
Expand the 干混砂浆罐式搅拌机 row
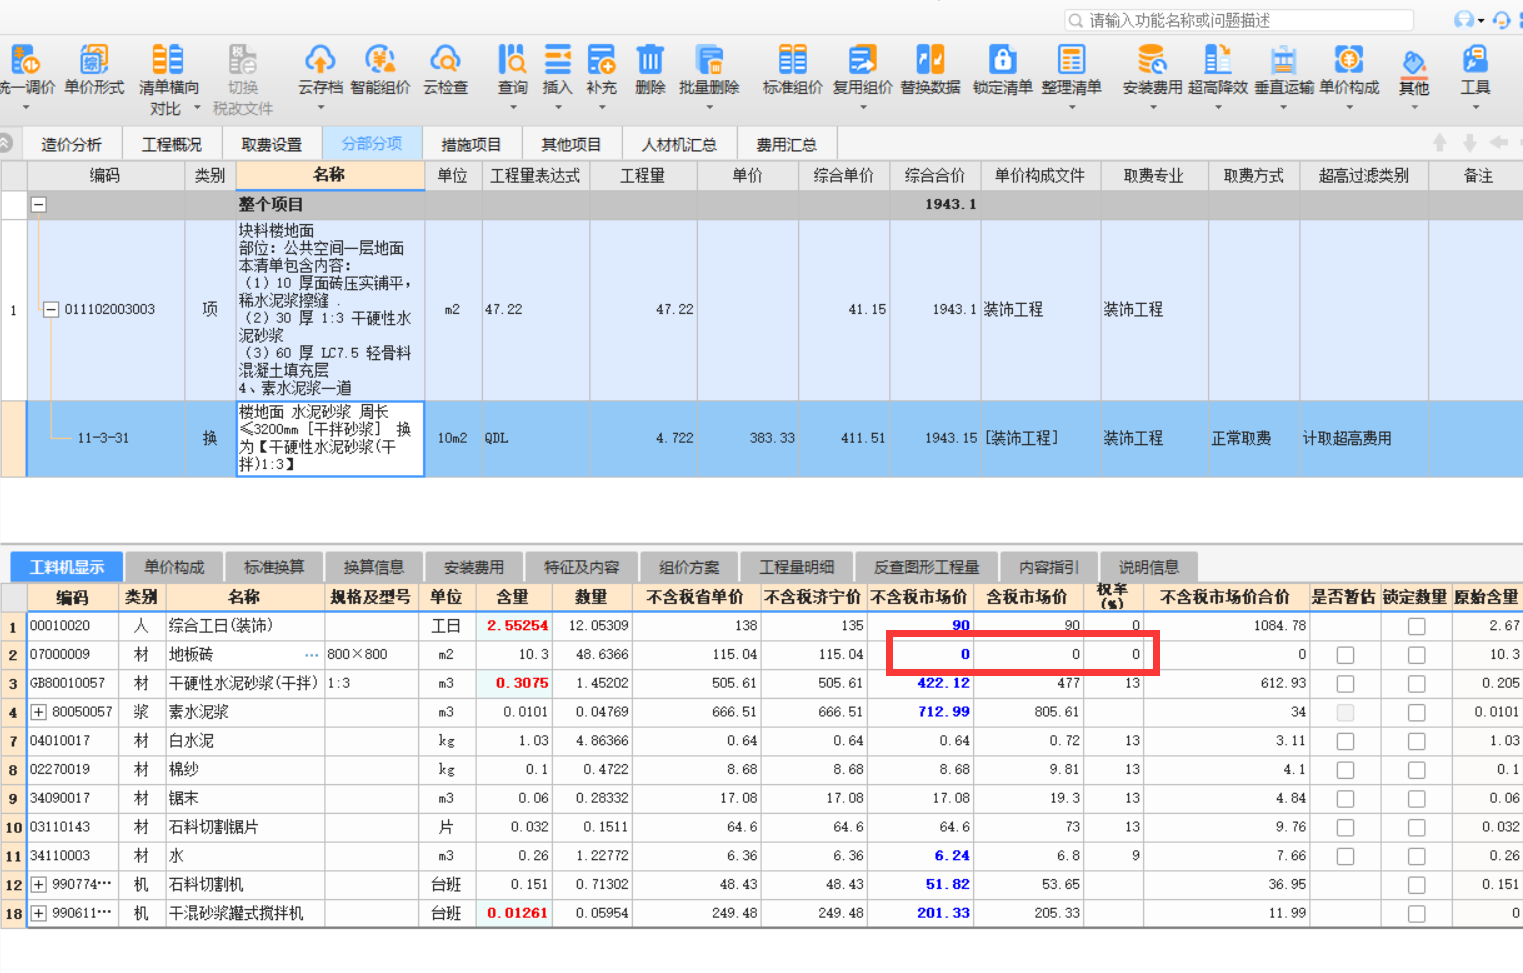tap(38, 914)
